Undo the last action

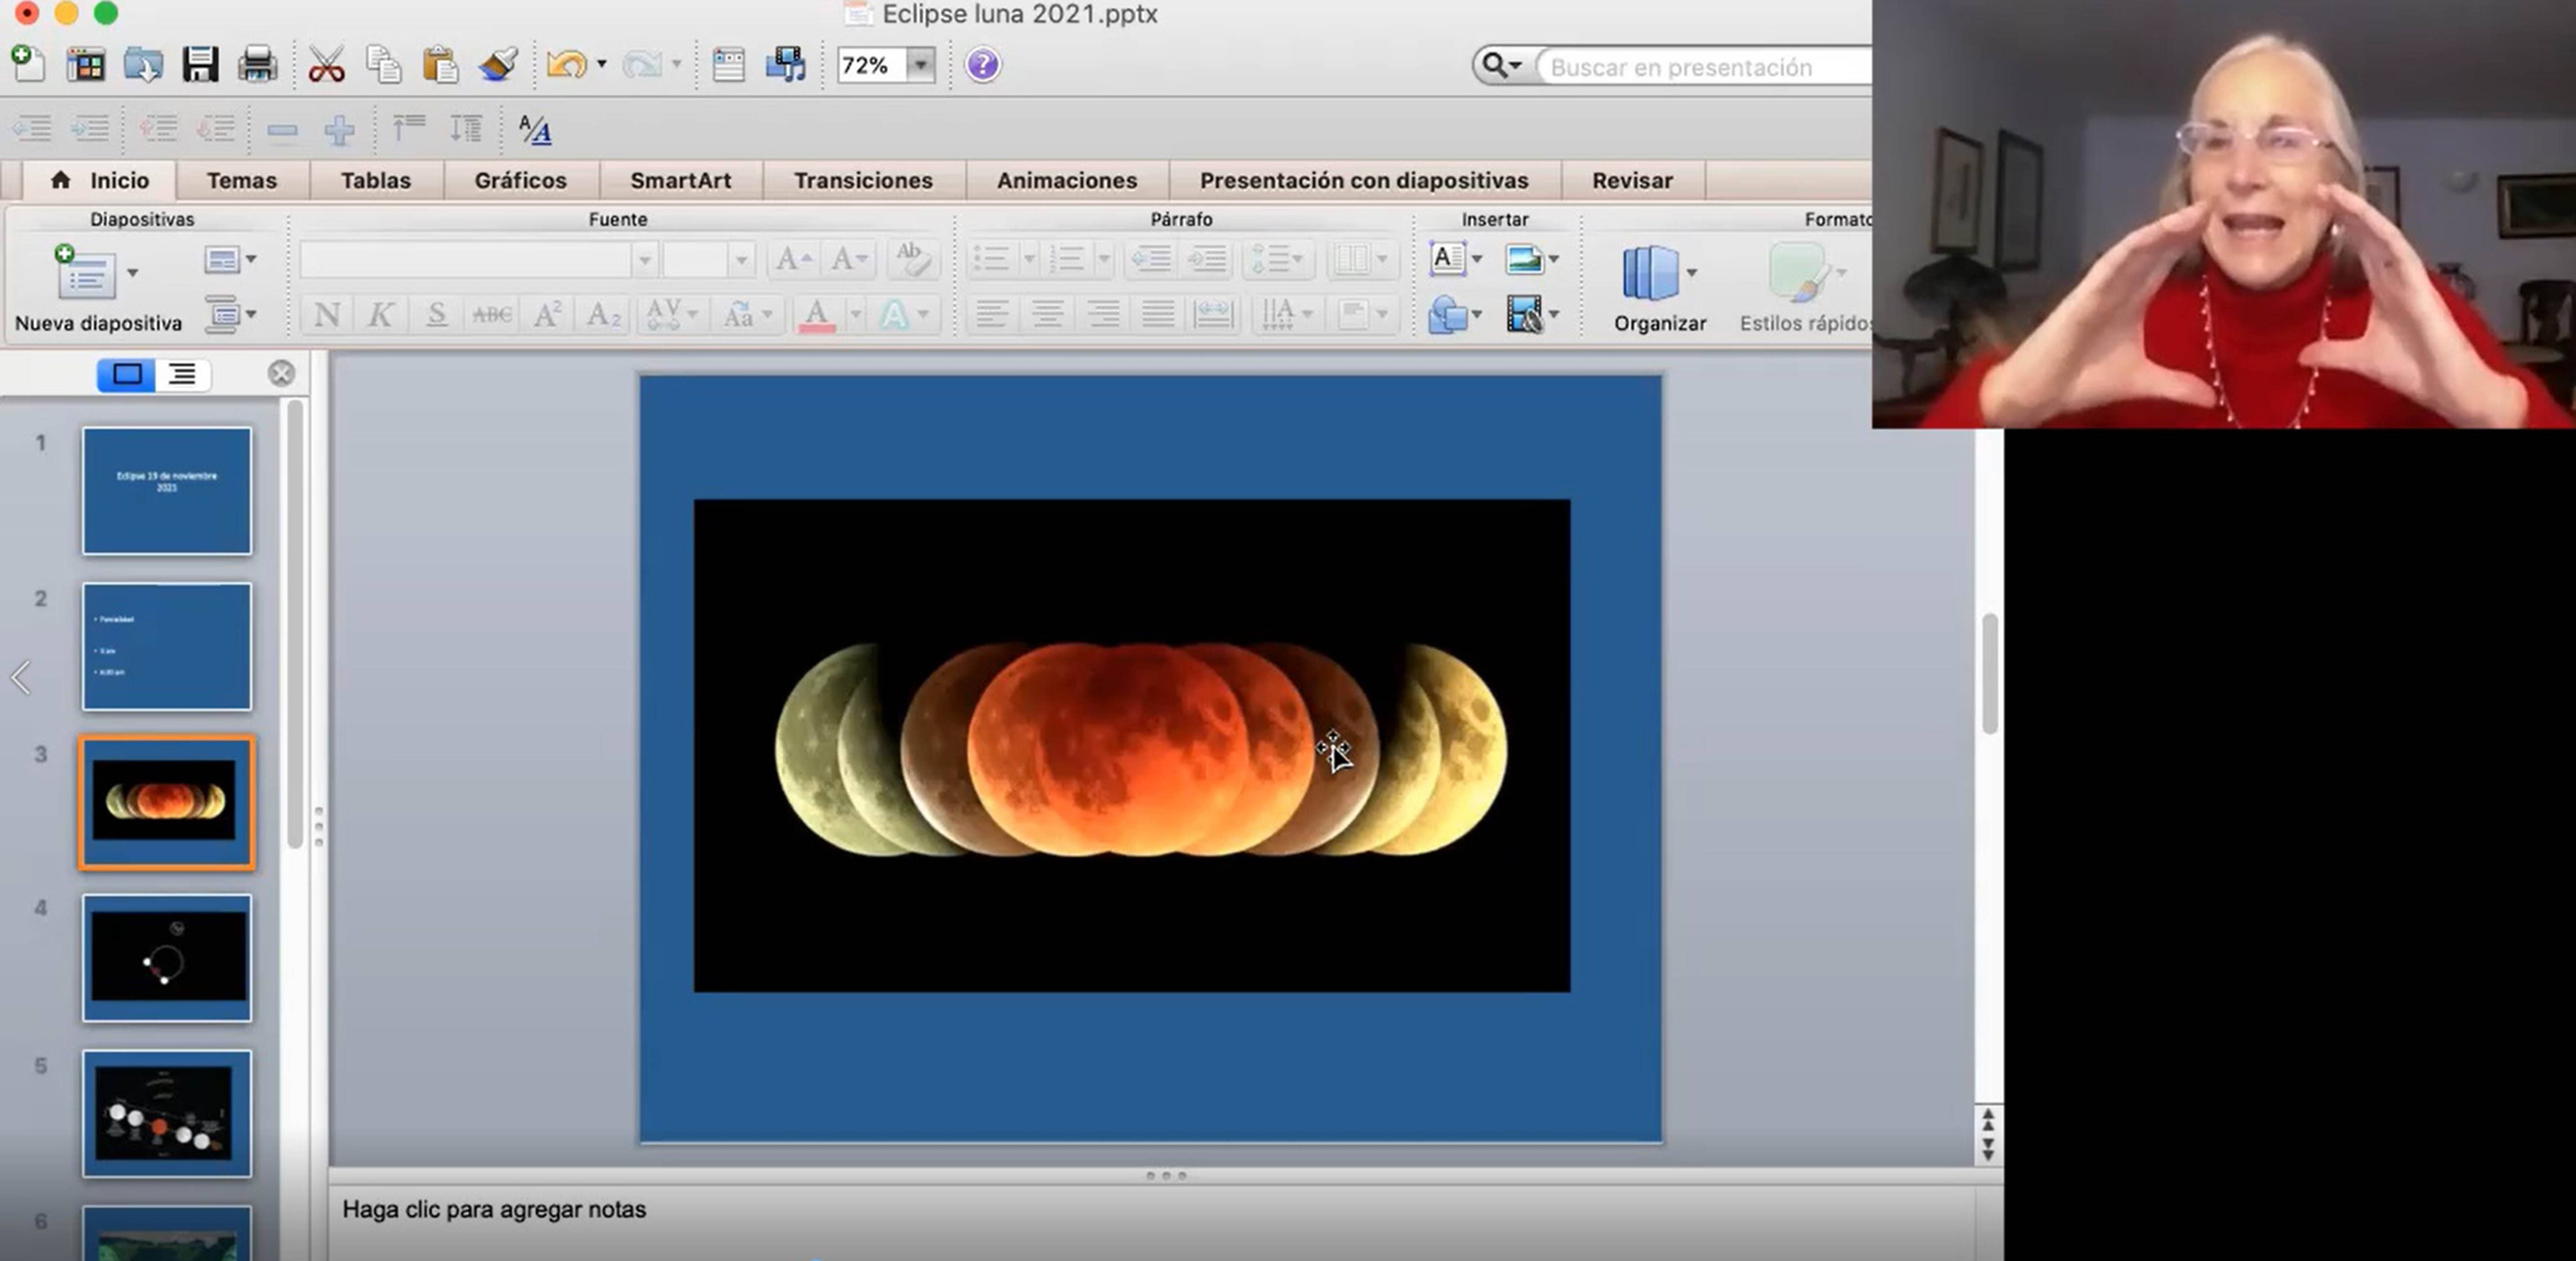(566, 65)
